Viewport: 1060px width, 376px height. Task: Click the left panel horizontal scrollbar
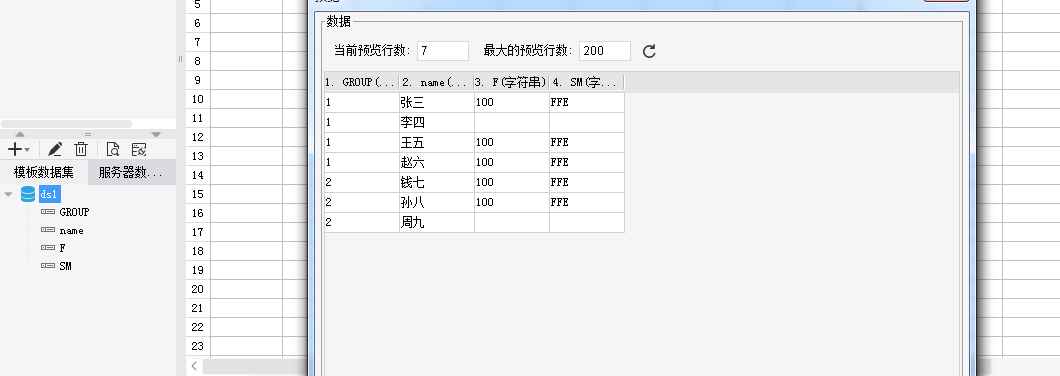click(66, 124)
